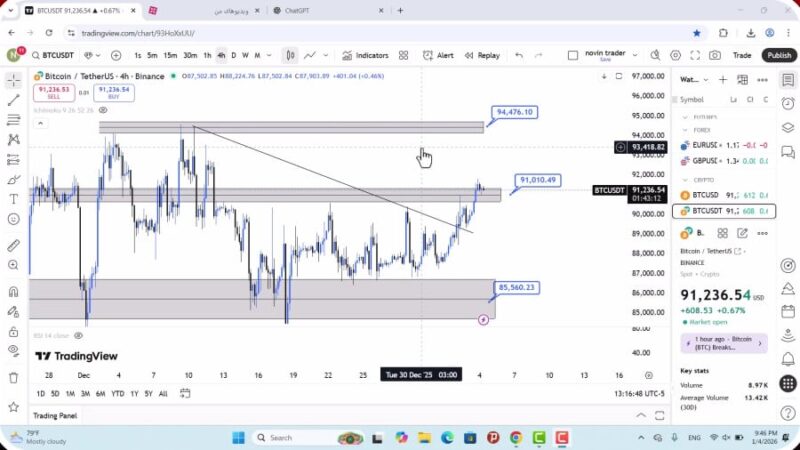
Task: Switch to the 15m timeframe
Action: (170, 55)
